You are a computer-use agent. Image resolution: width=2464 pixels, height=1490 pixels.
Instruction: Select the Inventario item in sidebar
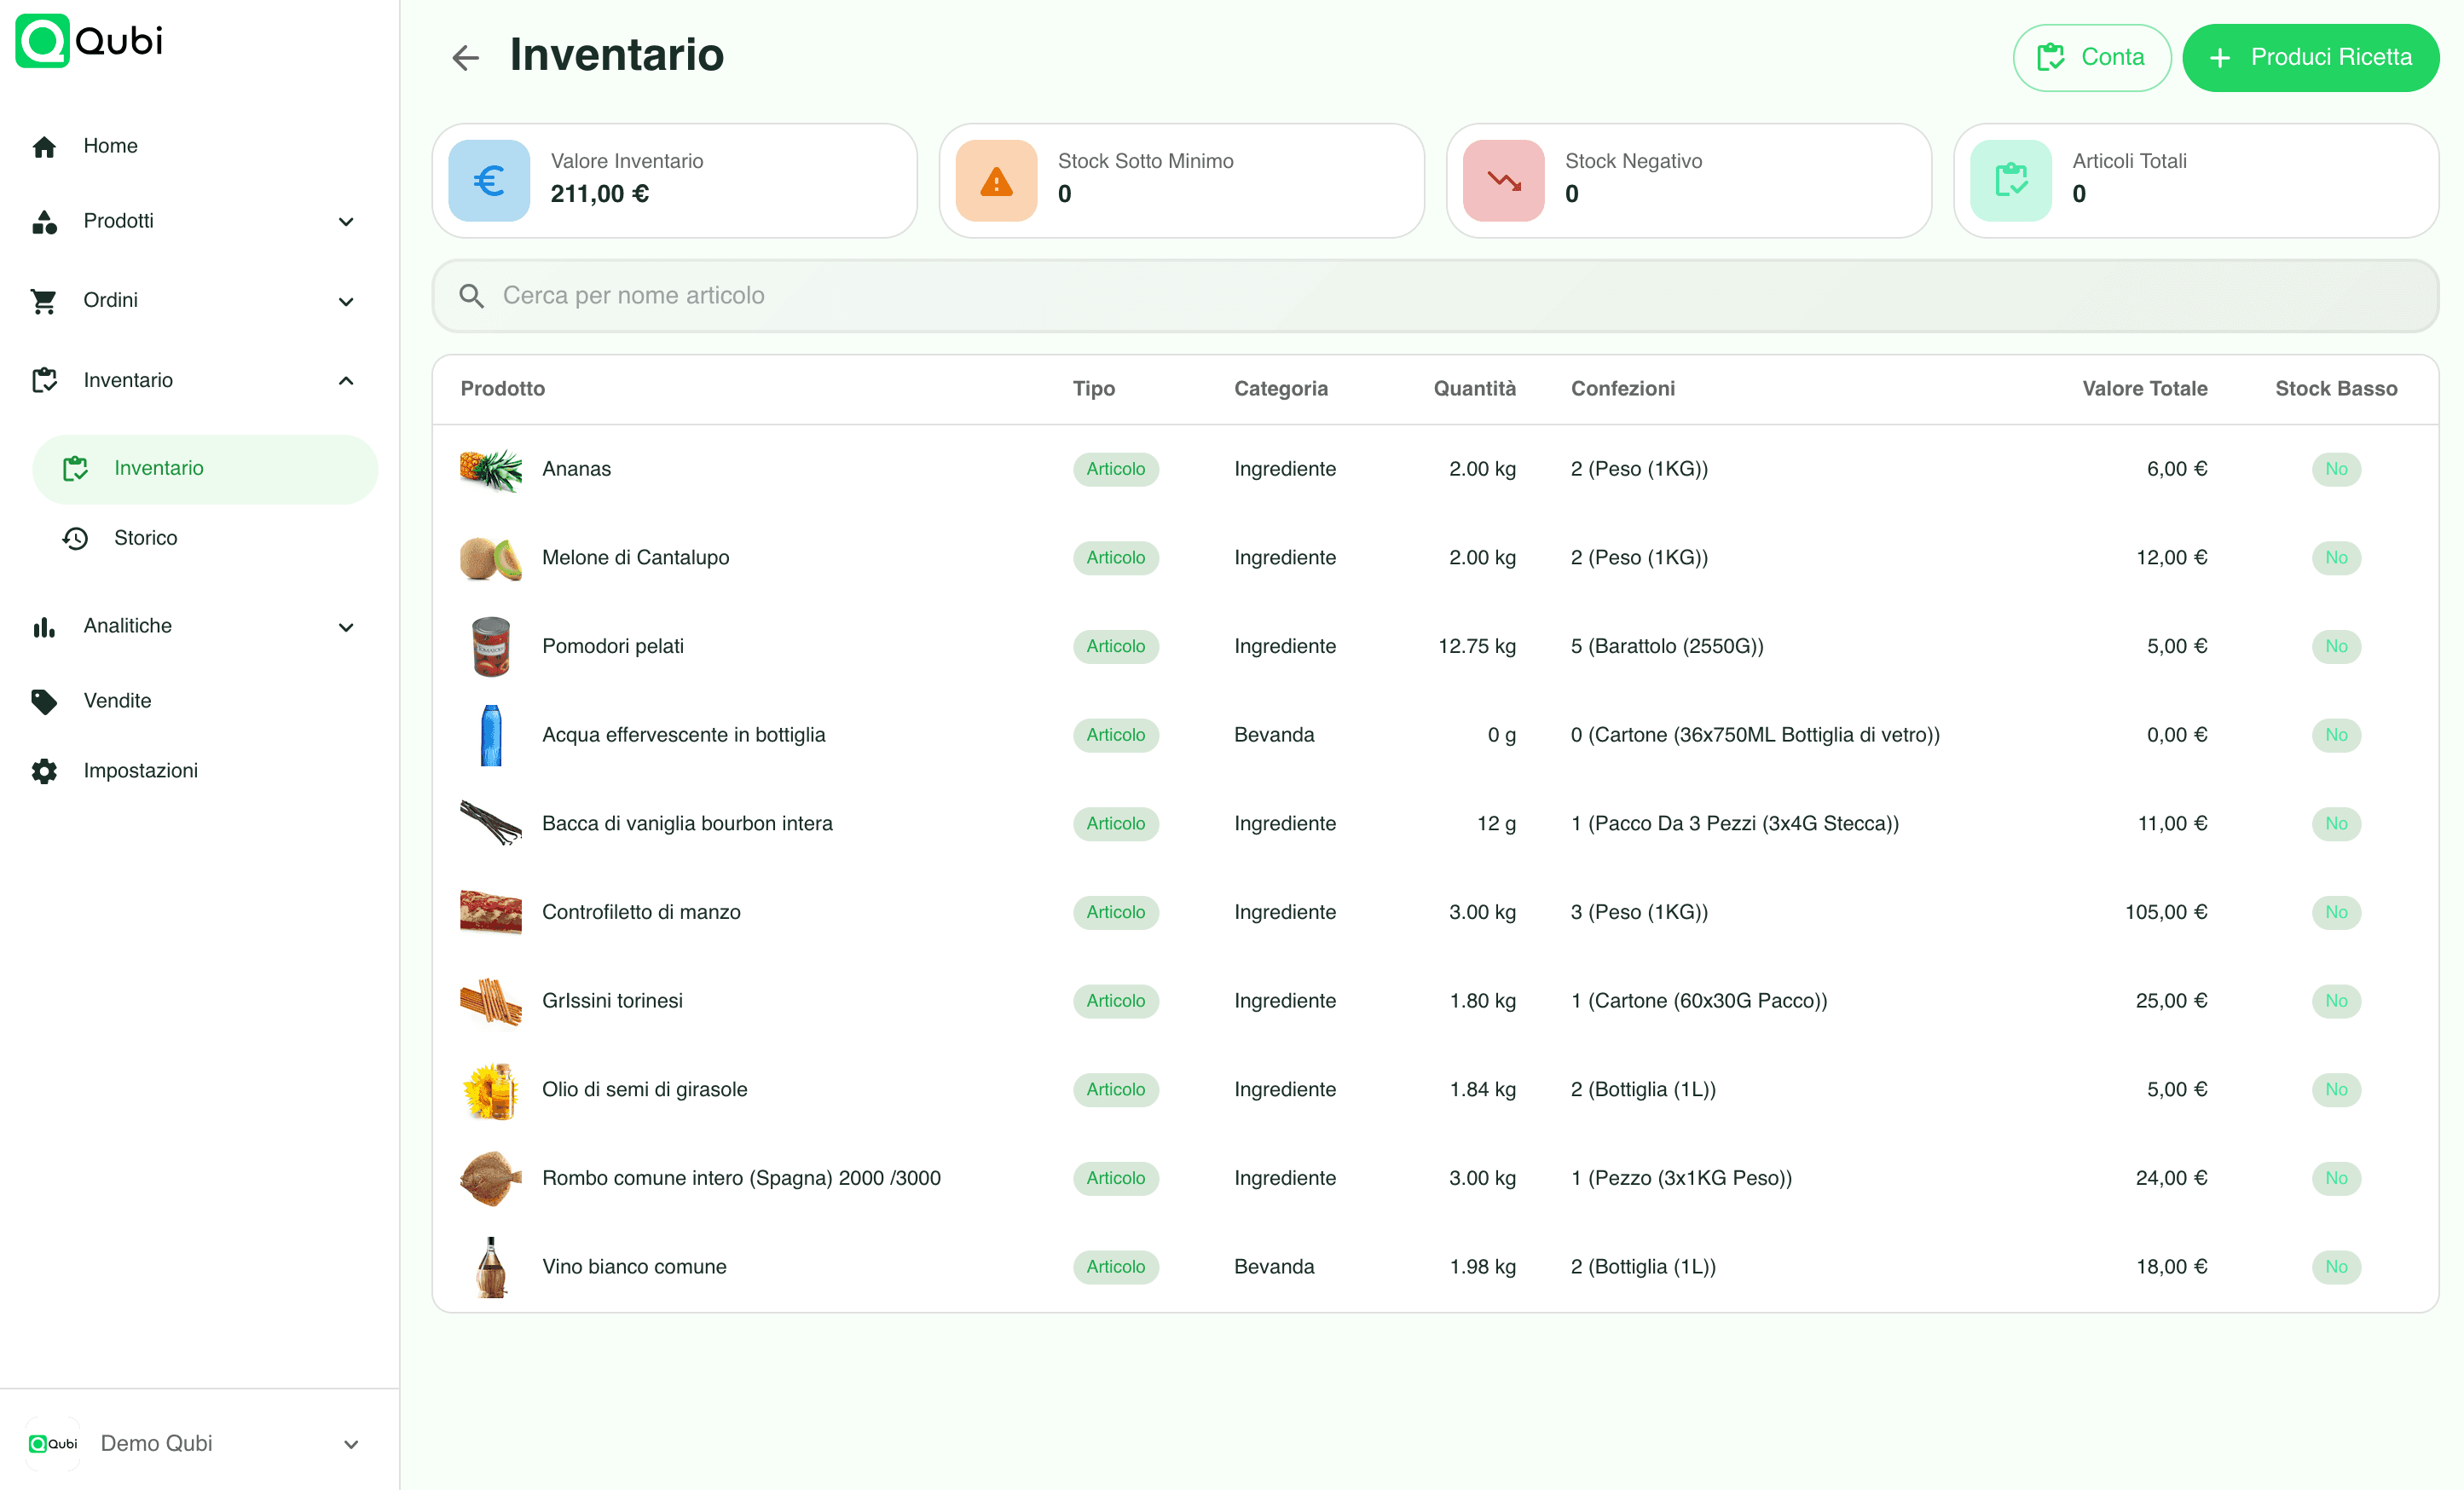click(x=158, y=467)
